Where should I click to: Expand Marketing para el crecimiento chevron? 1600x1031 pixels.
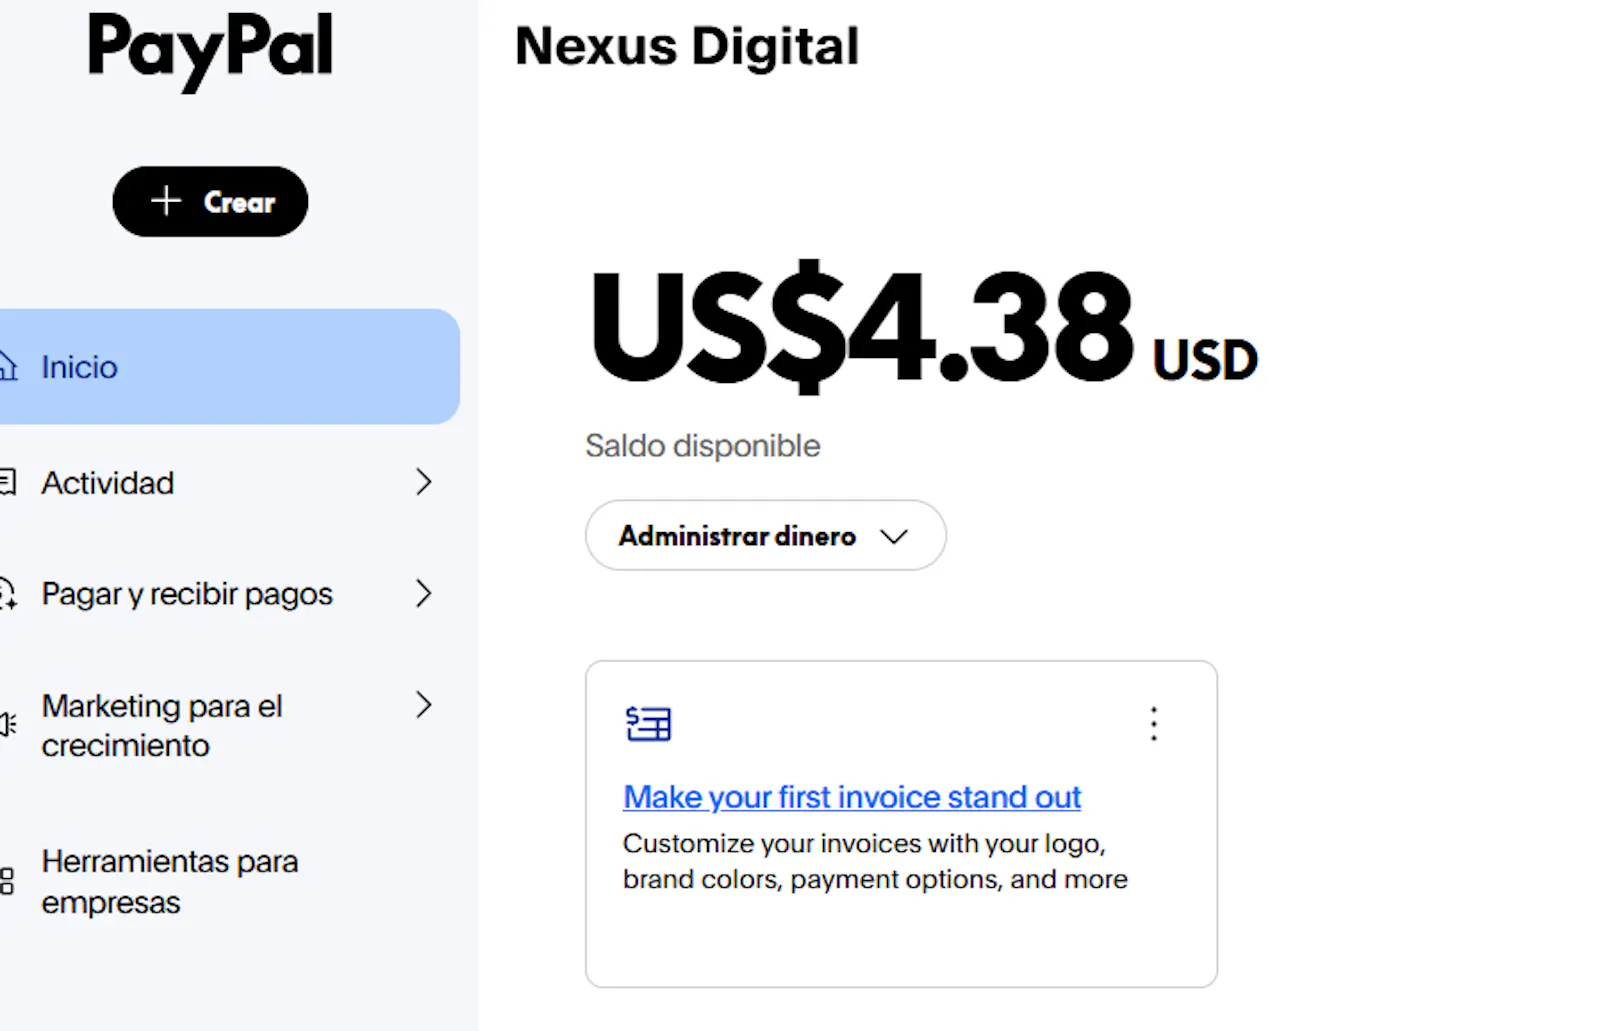424,705
